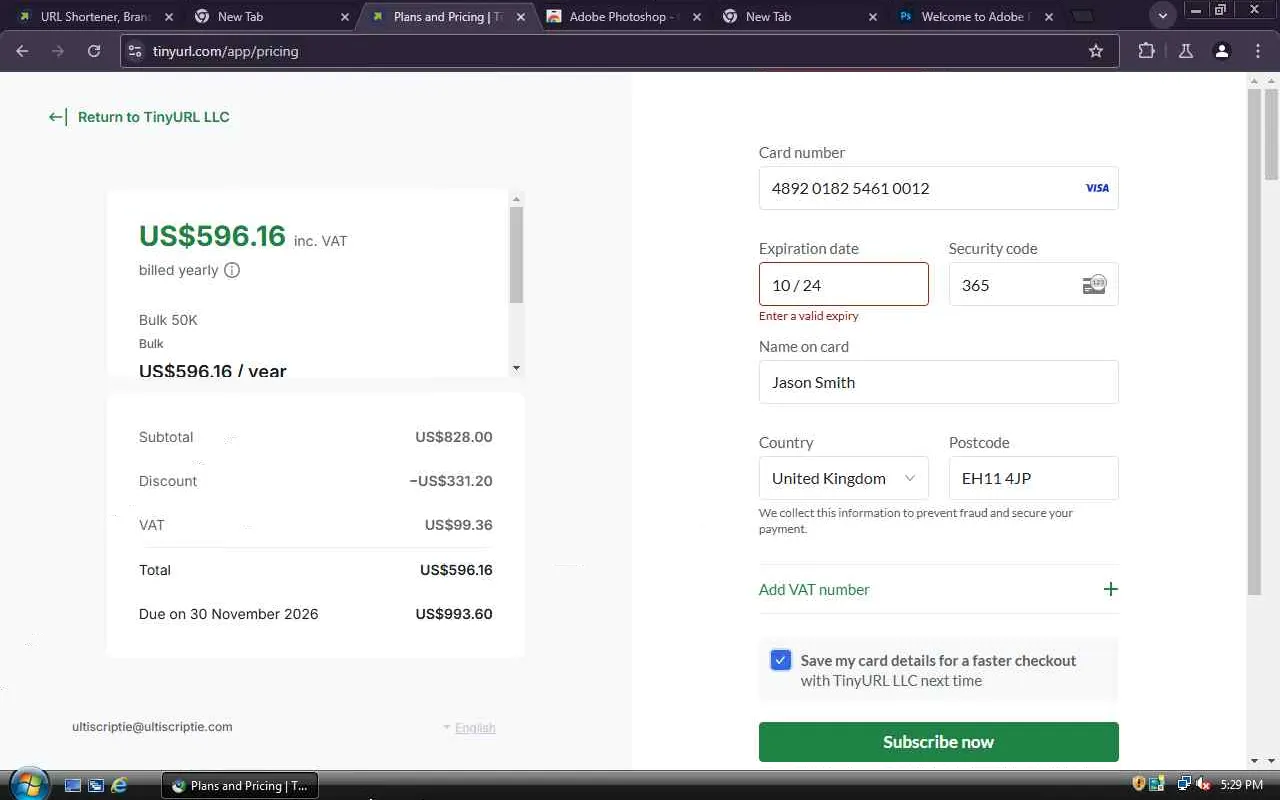Close the Plans and Pricing tab
Screen dimensions: 1280x800
coord(520,17)
